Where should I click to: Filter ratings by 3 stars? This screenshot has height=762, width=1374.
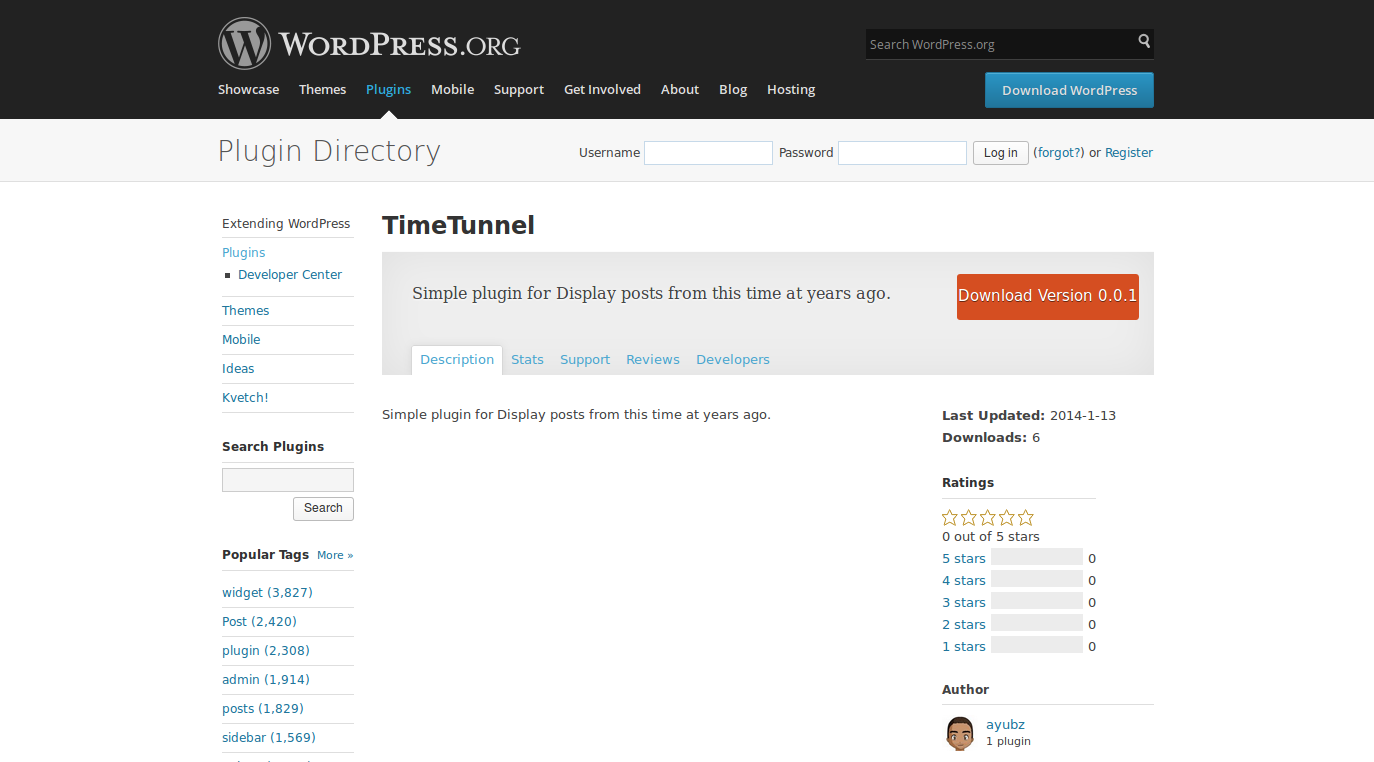964,603
